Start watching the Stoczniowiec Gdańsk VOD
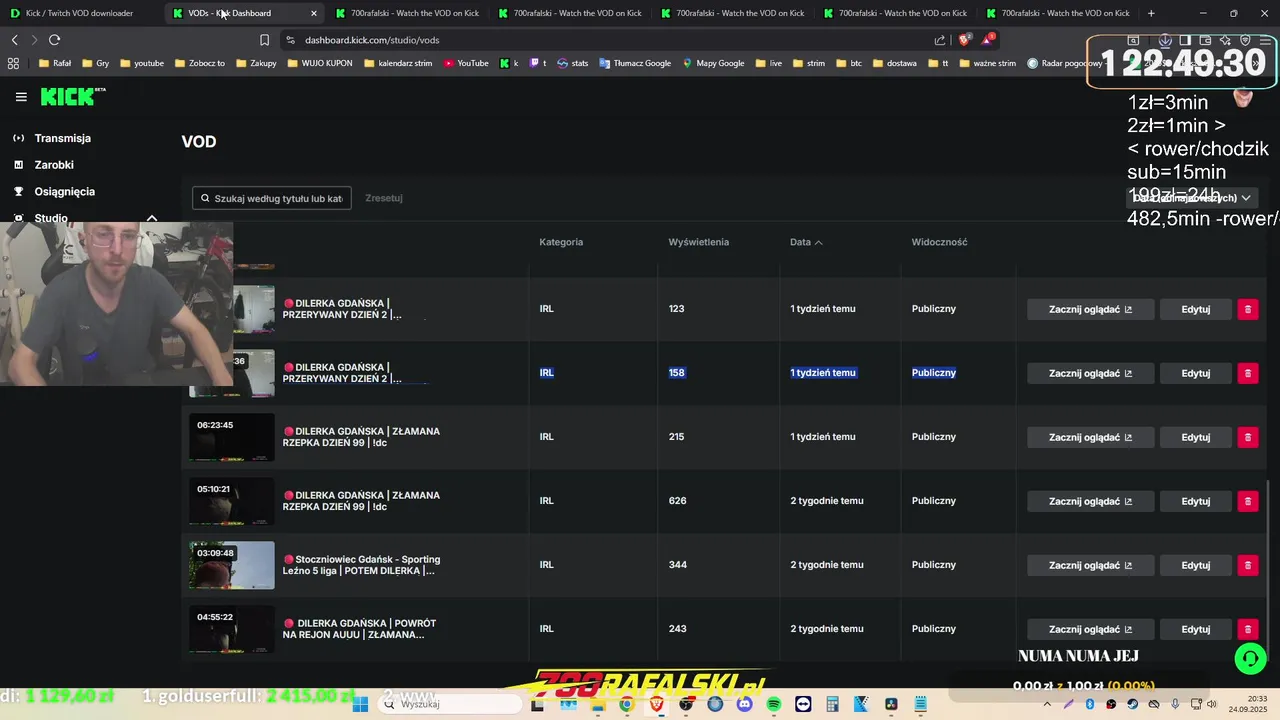 pyautogui.click(x=1090, y=565)
